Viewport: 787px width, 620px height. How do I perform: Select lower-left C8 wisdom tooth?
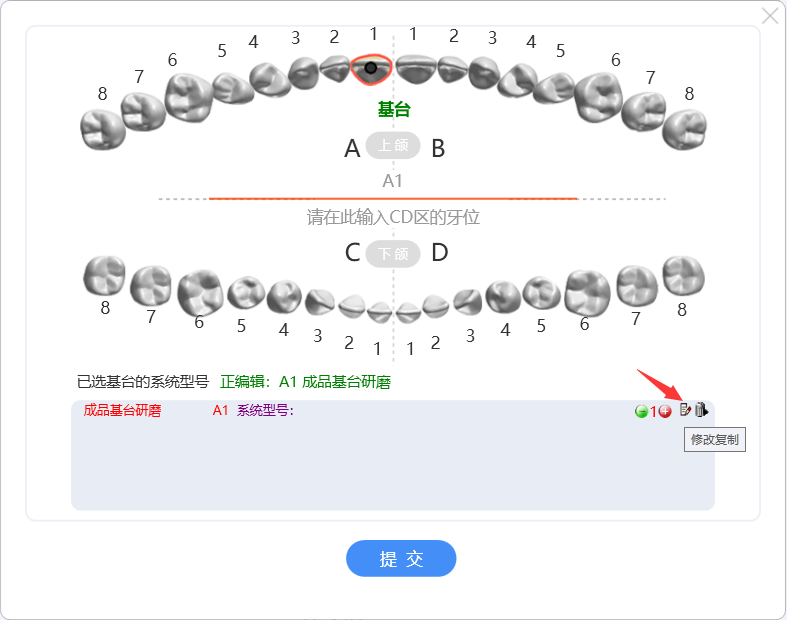point(104,276)
